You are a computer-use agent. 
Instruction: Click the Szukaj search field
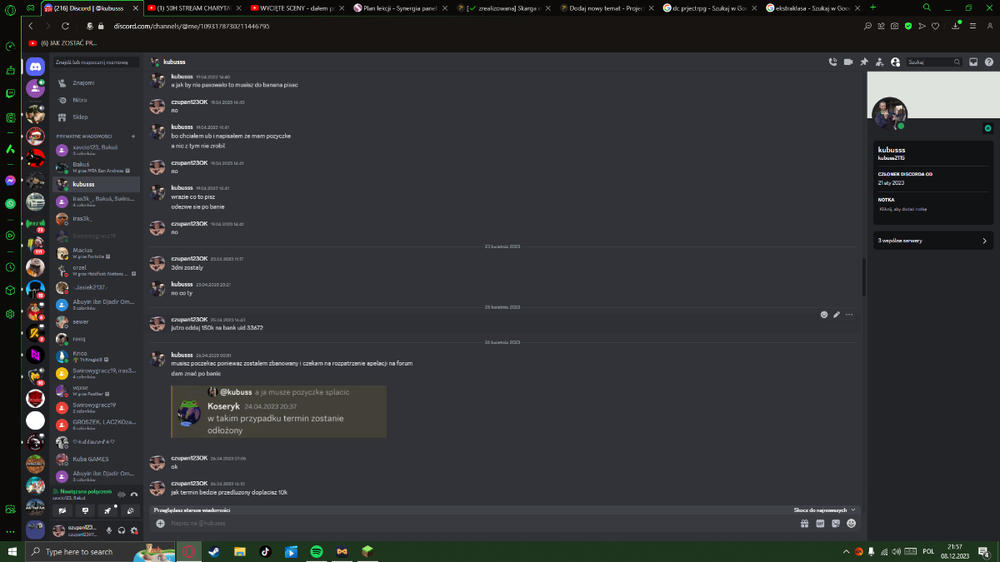[934, 62]
